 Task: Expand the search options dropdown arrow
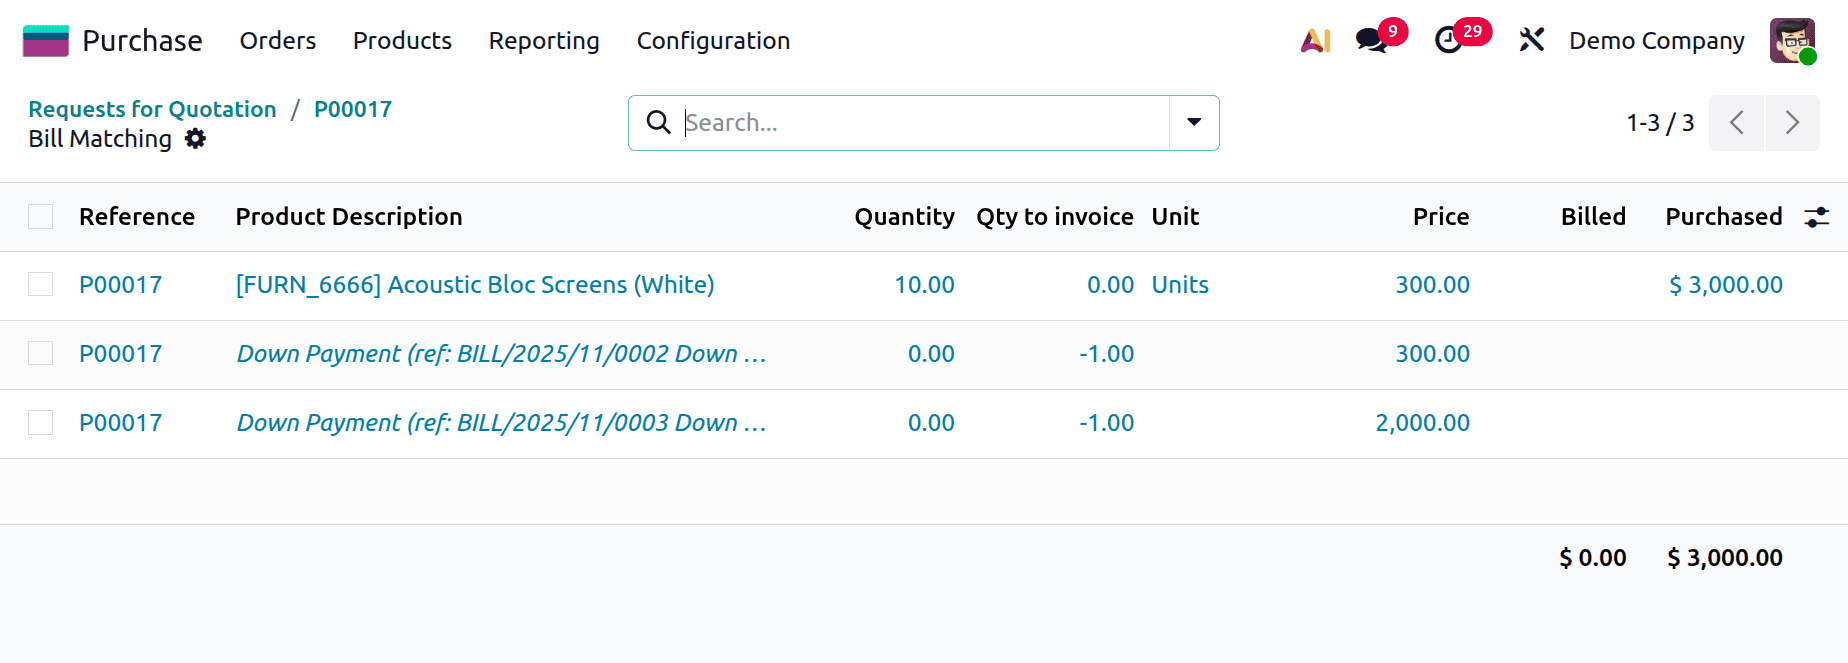(1194, 123)
